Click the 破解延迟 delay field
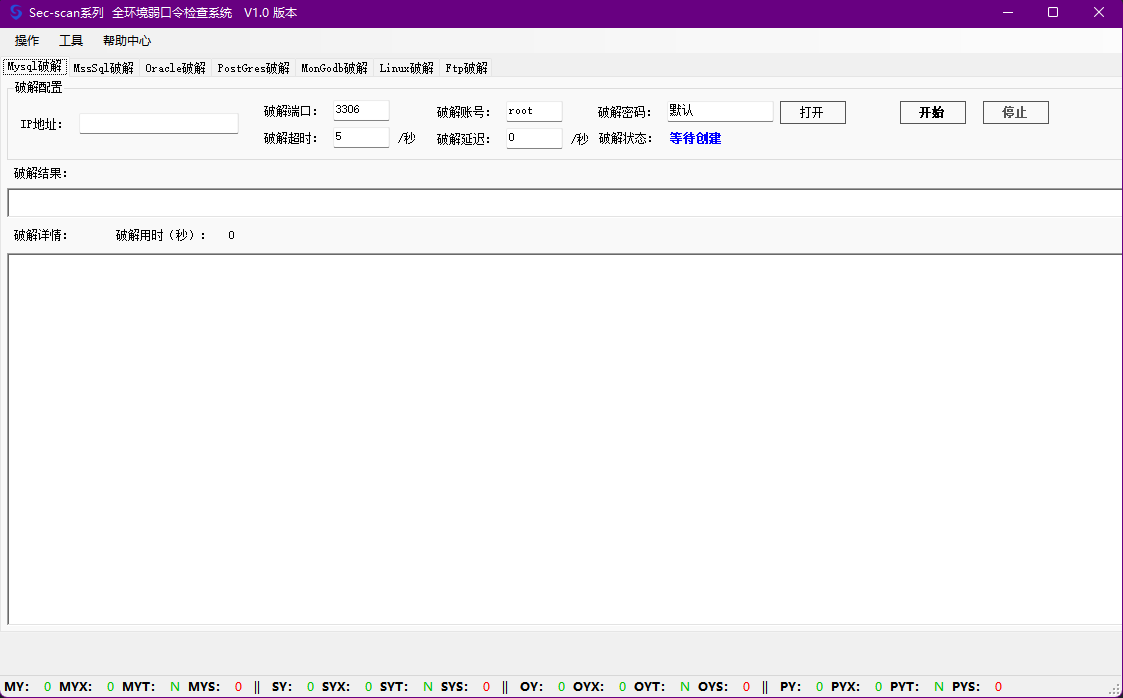This screenshot has height=698, width=1123. coord(534,138)
